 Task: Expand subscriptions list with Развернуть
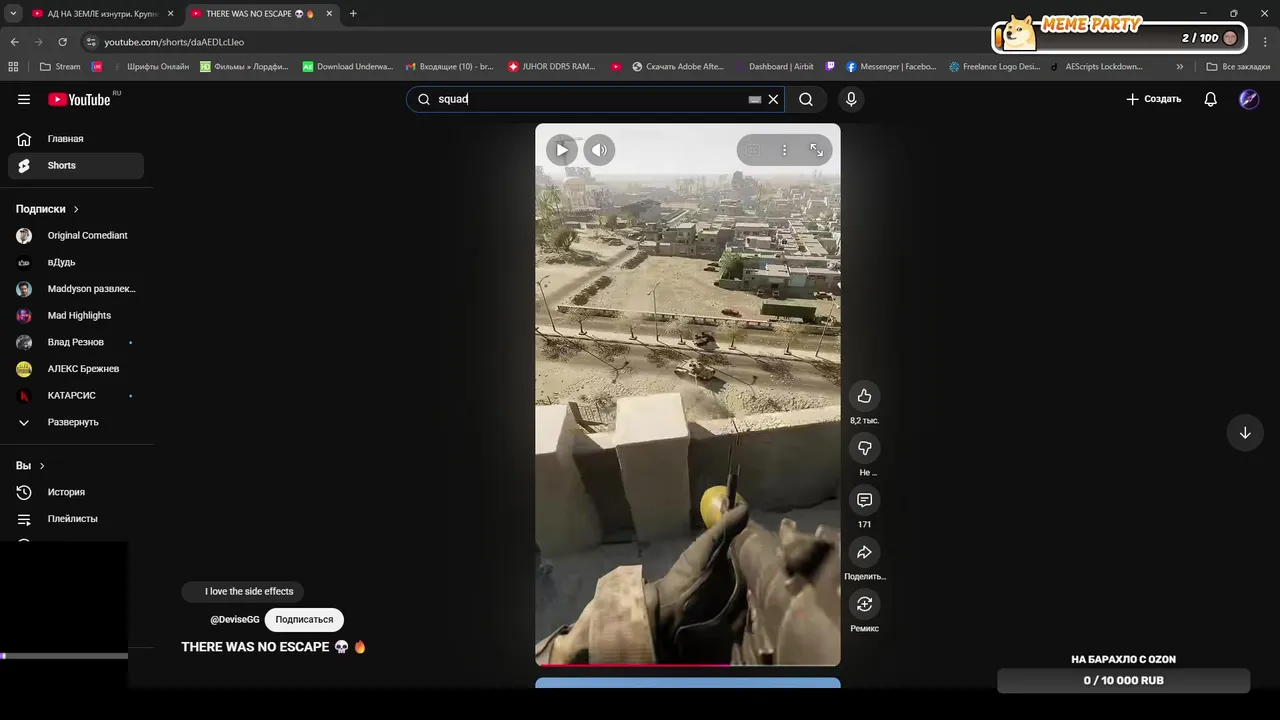pyautogui.click(x=76, y=422)
